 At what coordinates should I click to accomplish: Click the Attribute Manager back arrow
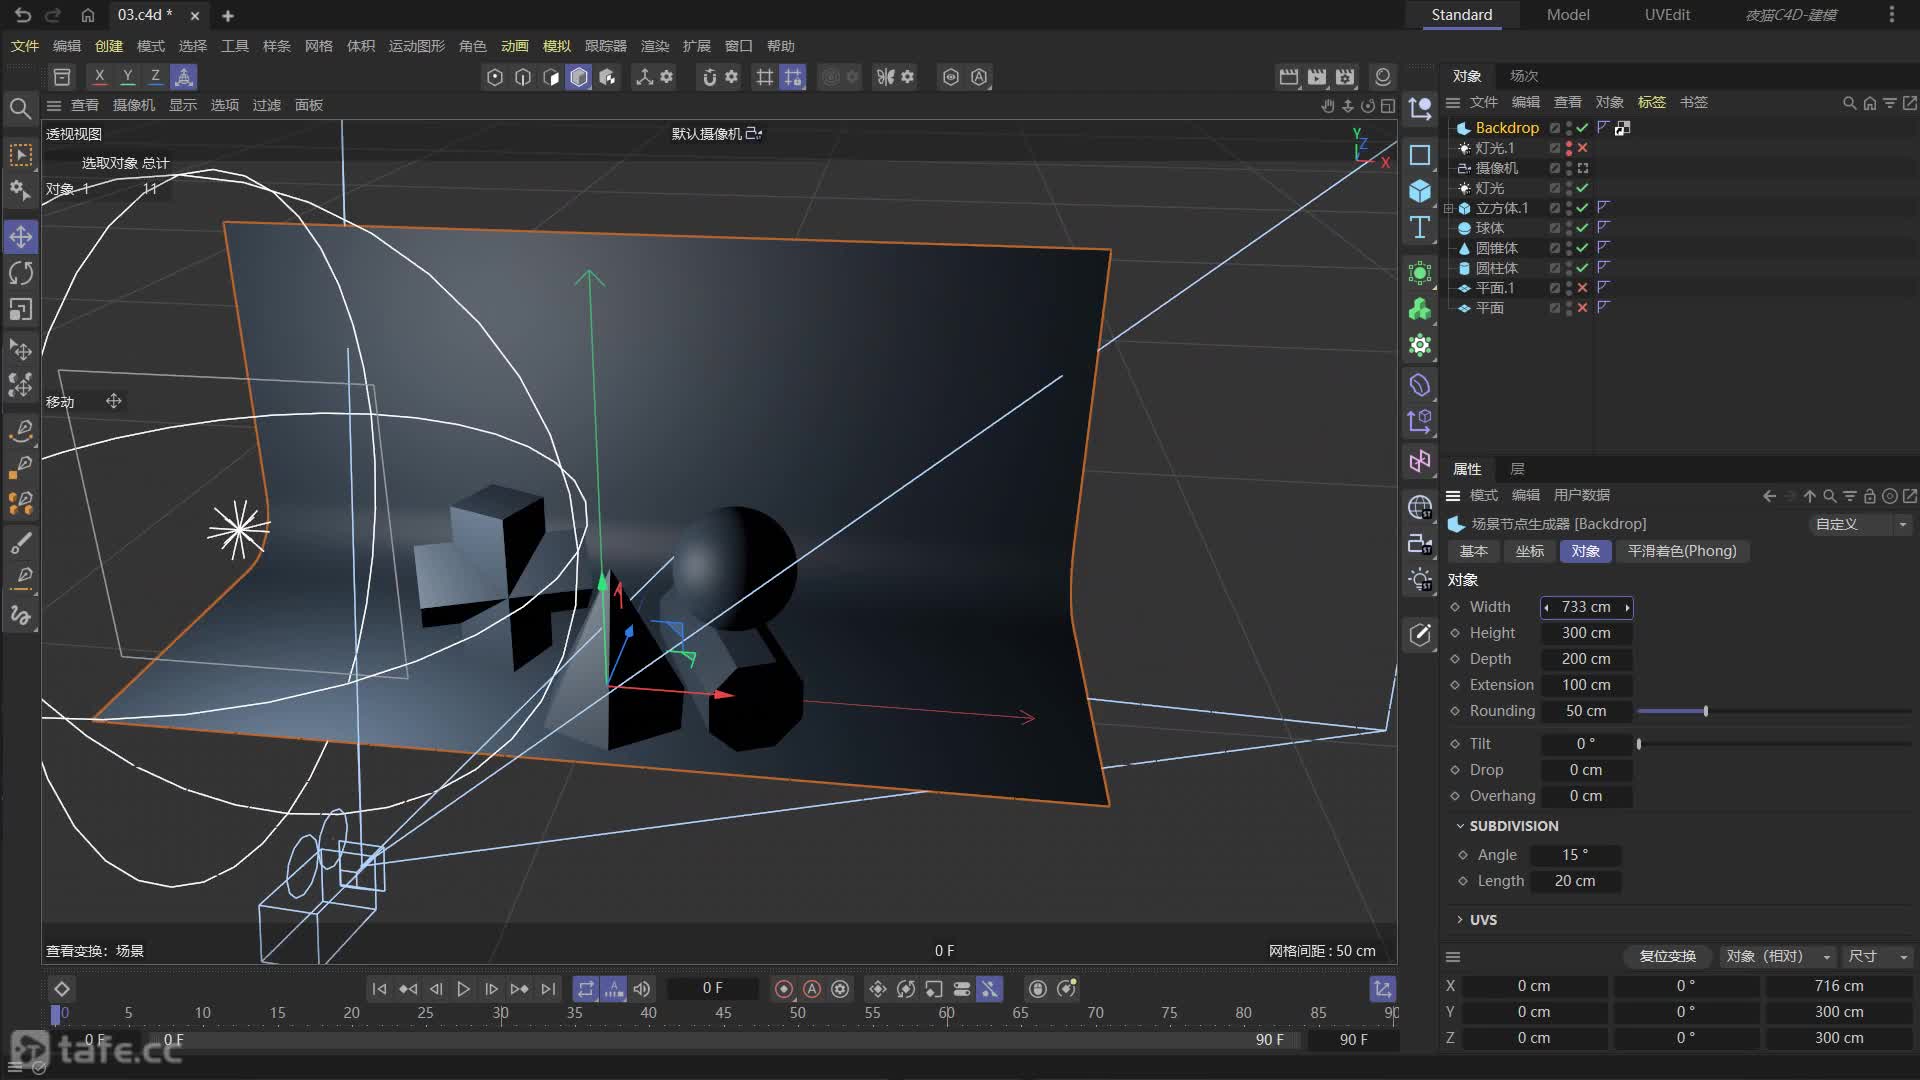click(x=1769, y=496)
